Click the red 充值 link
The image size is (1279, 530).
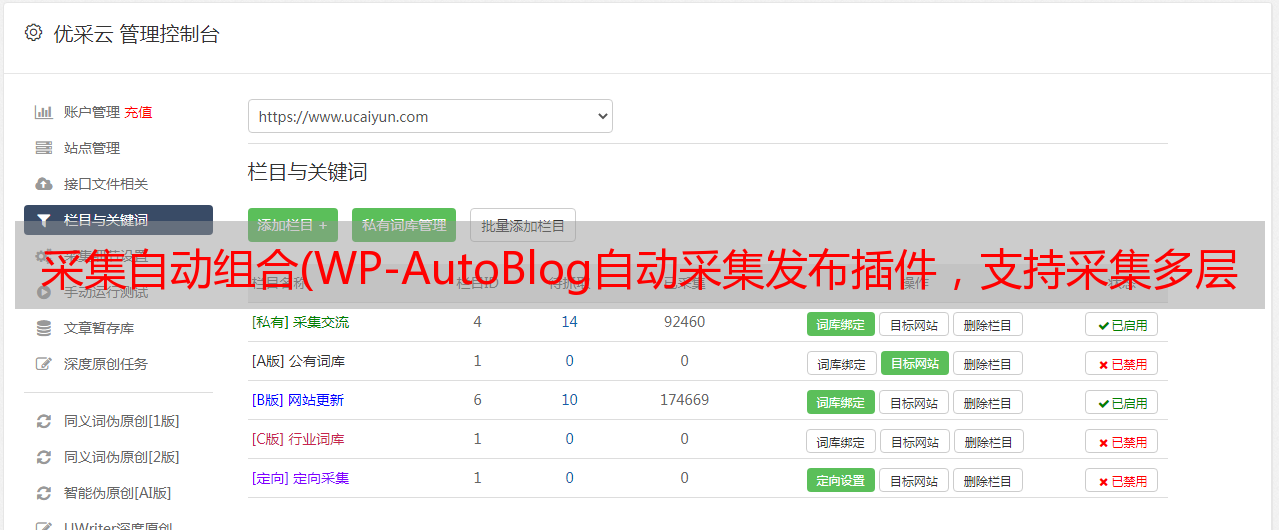[138, 112]
